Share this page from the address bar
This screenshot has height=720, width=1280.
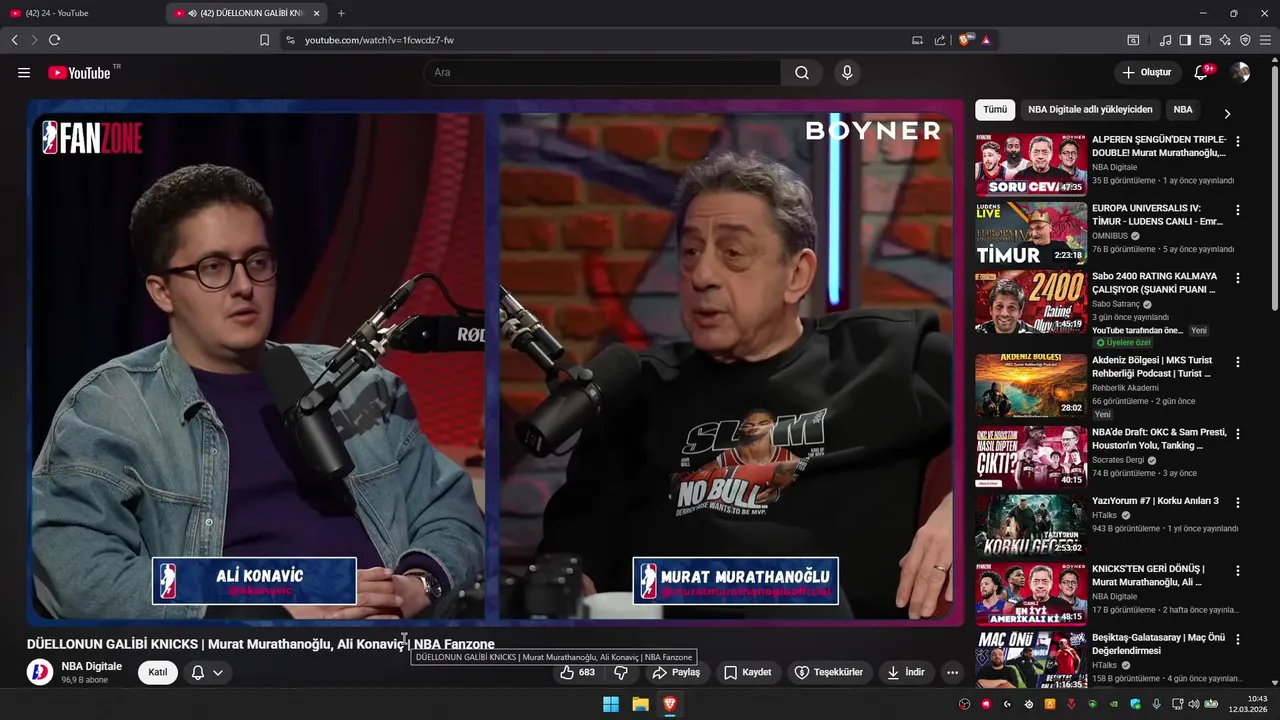coord(940,40)
